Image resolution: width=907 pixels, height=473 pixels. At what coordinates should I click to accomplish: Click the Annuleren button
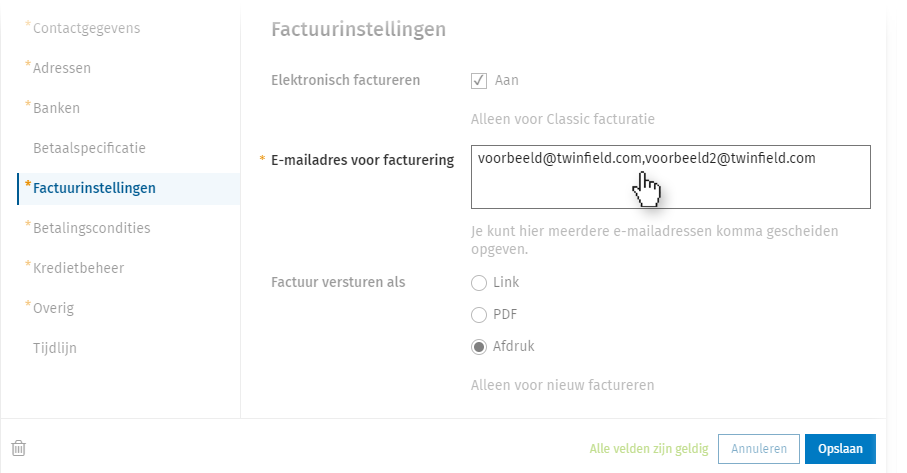pyautogui.click(x=759, y=449)
